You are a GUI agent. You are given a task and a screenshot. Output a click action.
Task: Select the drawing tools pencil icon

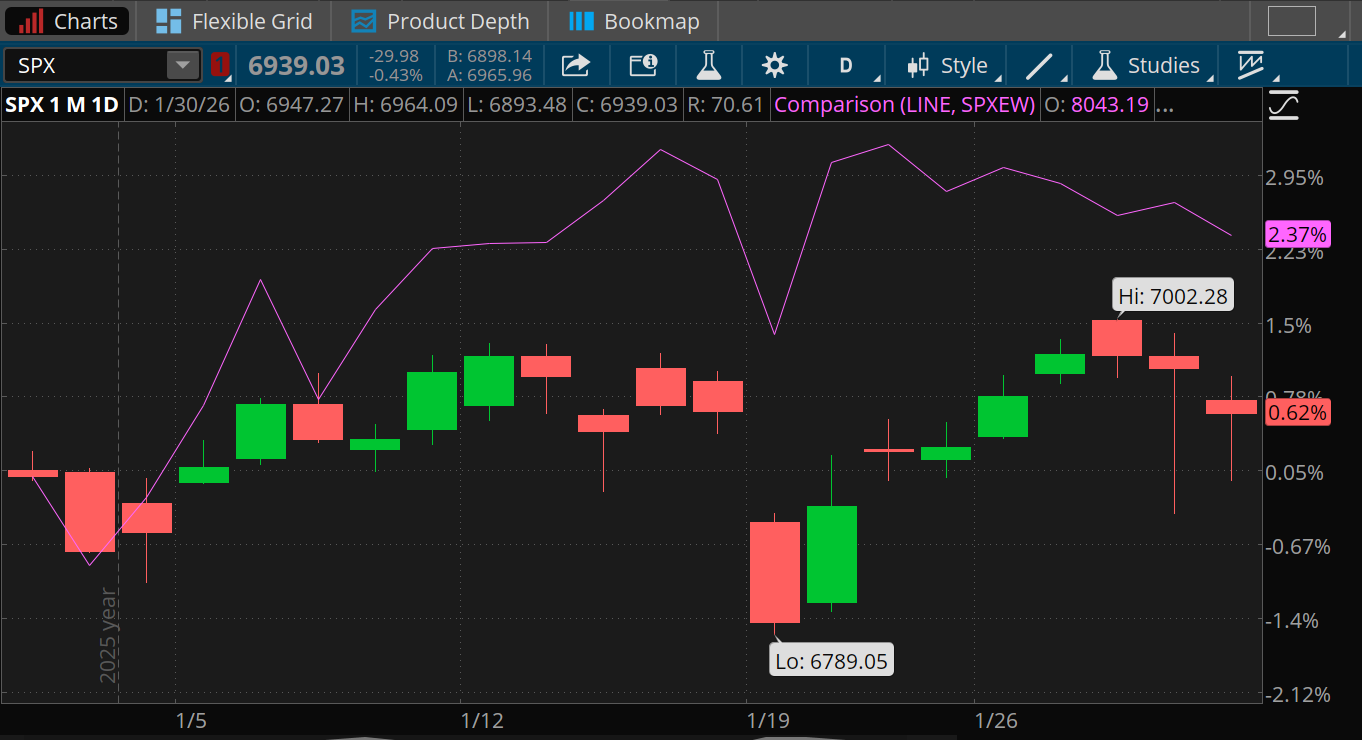click(x=1038, y=64)
